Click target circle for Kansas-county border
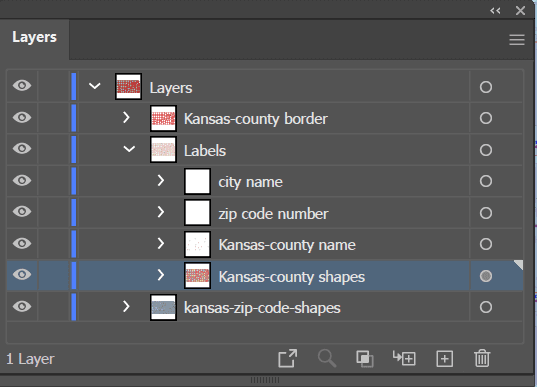This screenshot has width=537, height=387. (x=486, y=118)
